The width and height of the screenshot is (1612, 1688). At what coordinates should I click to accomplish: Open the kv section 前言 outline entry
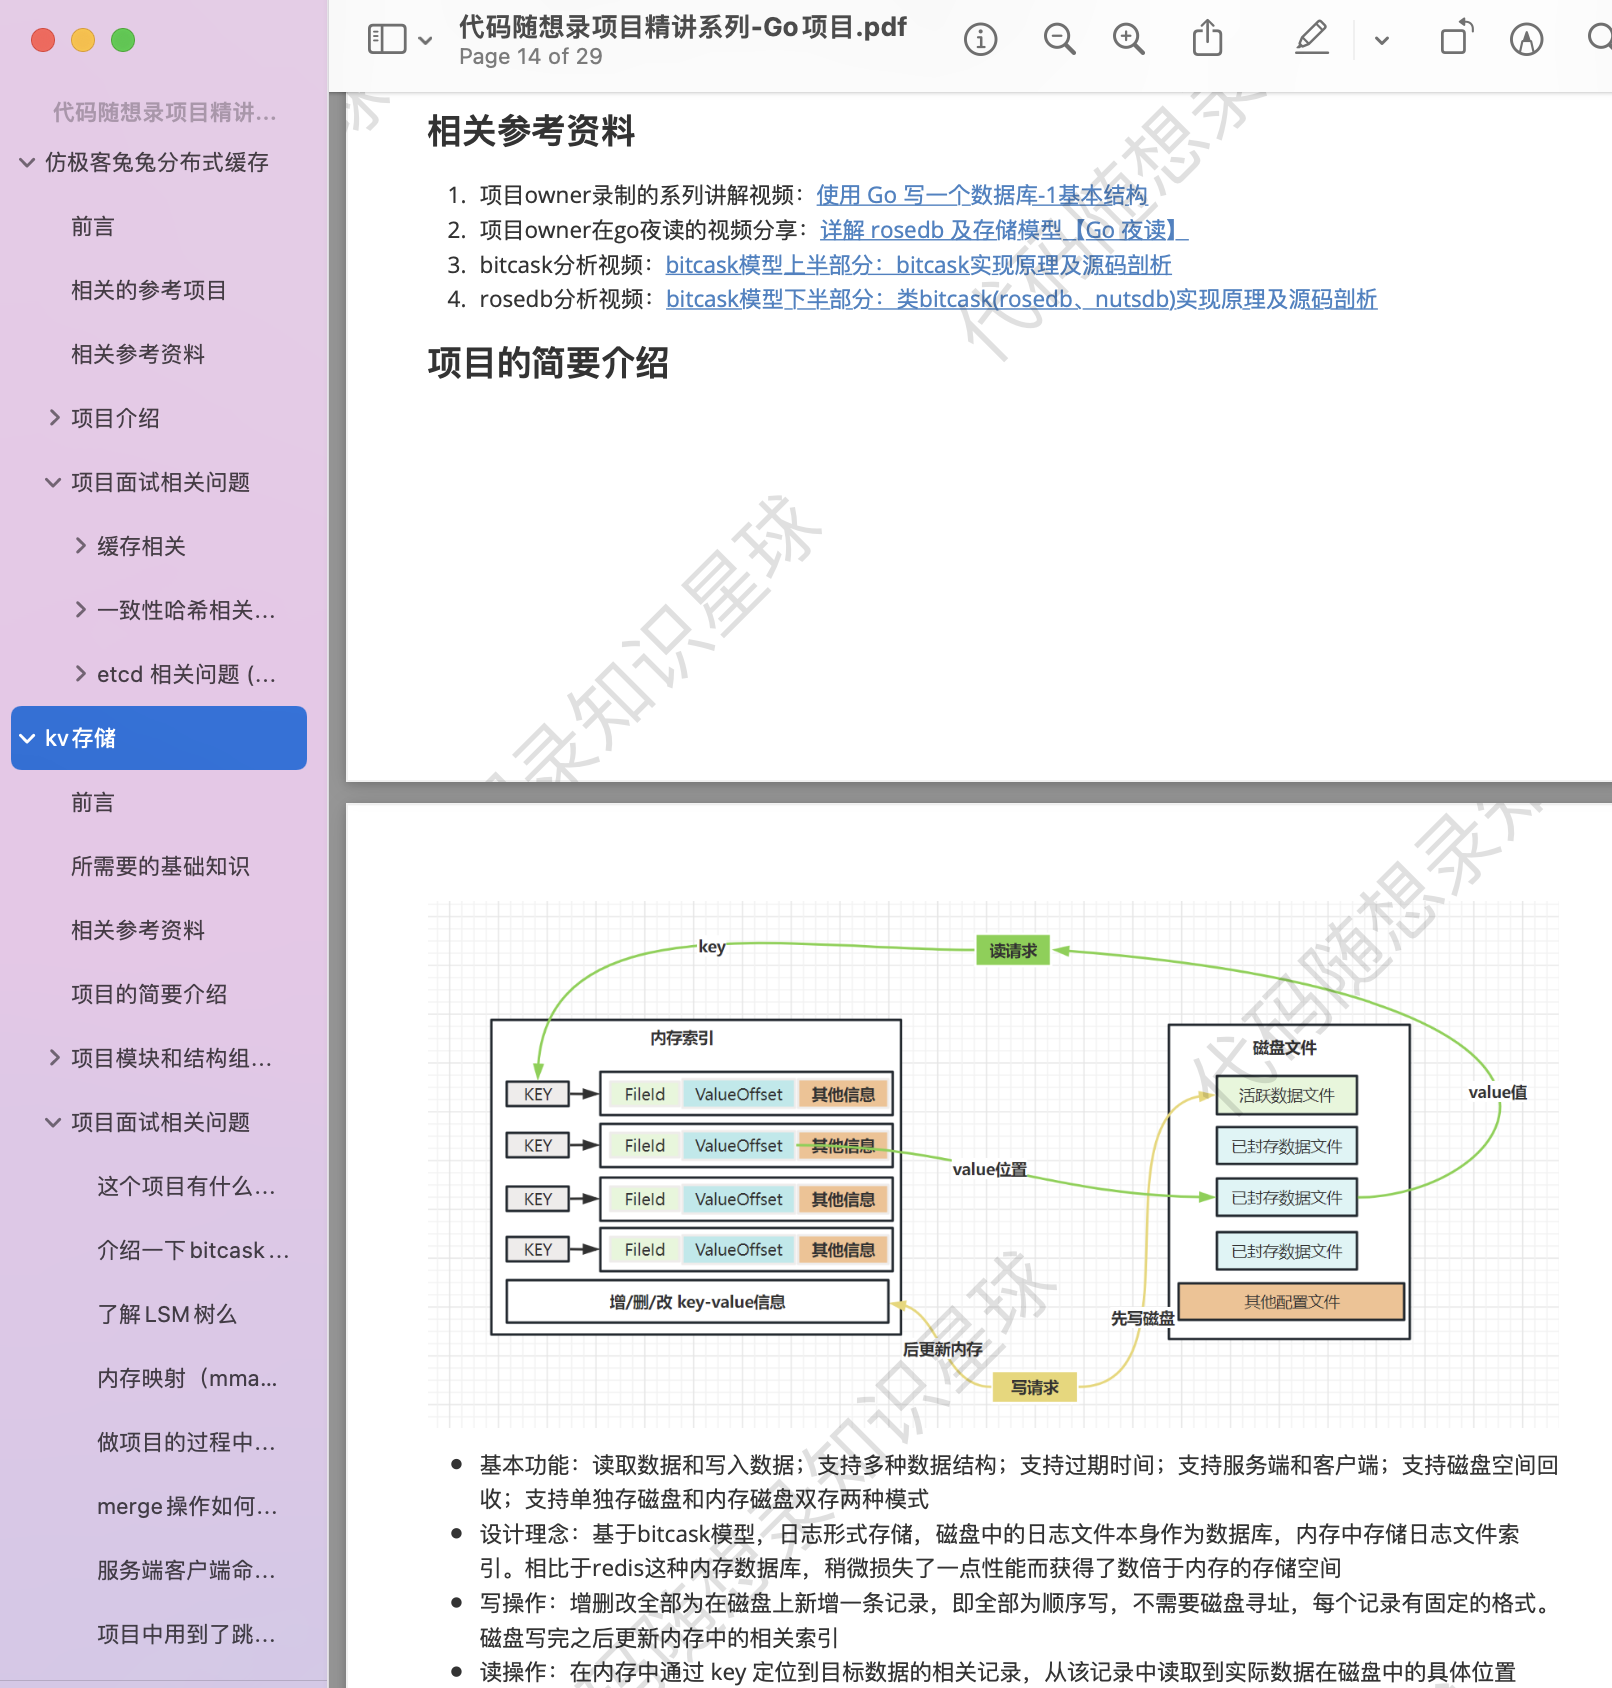tap(92, 802)
